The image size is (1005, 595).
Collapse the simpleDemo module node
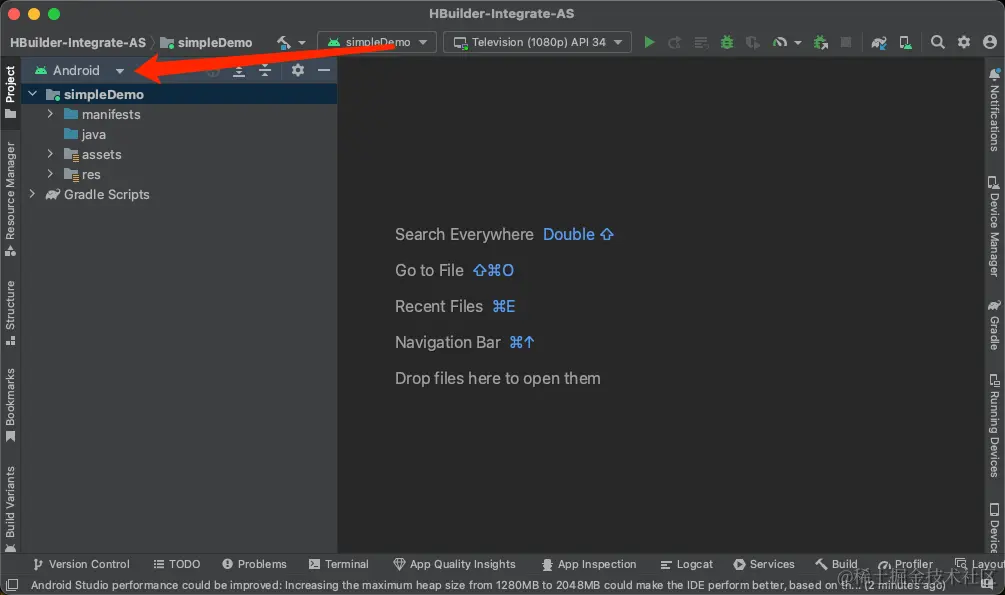33,94
